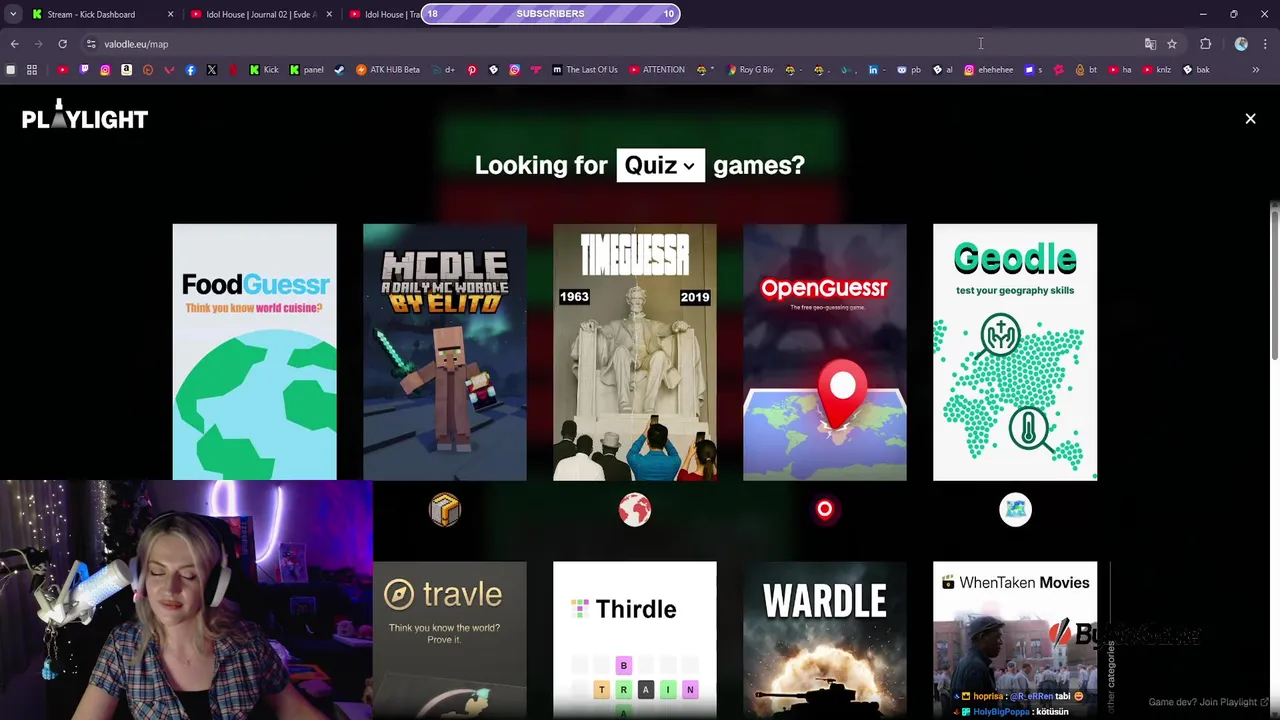Open the Kick 'panel' bookmark
1280x720 pixels.
click(307, 70)
